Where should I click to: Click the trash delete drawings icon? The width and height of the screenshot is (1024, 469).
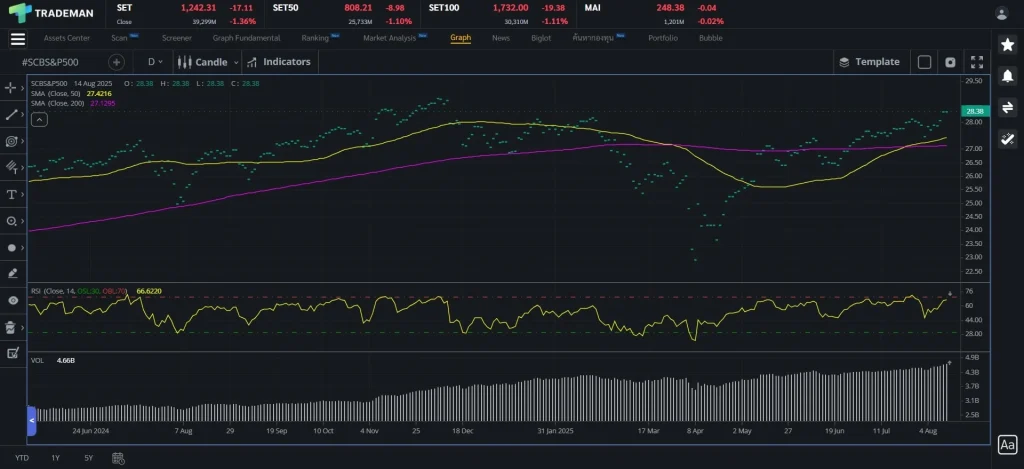tap(12, 326)
